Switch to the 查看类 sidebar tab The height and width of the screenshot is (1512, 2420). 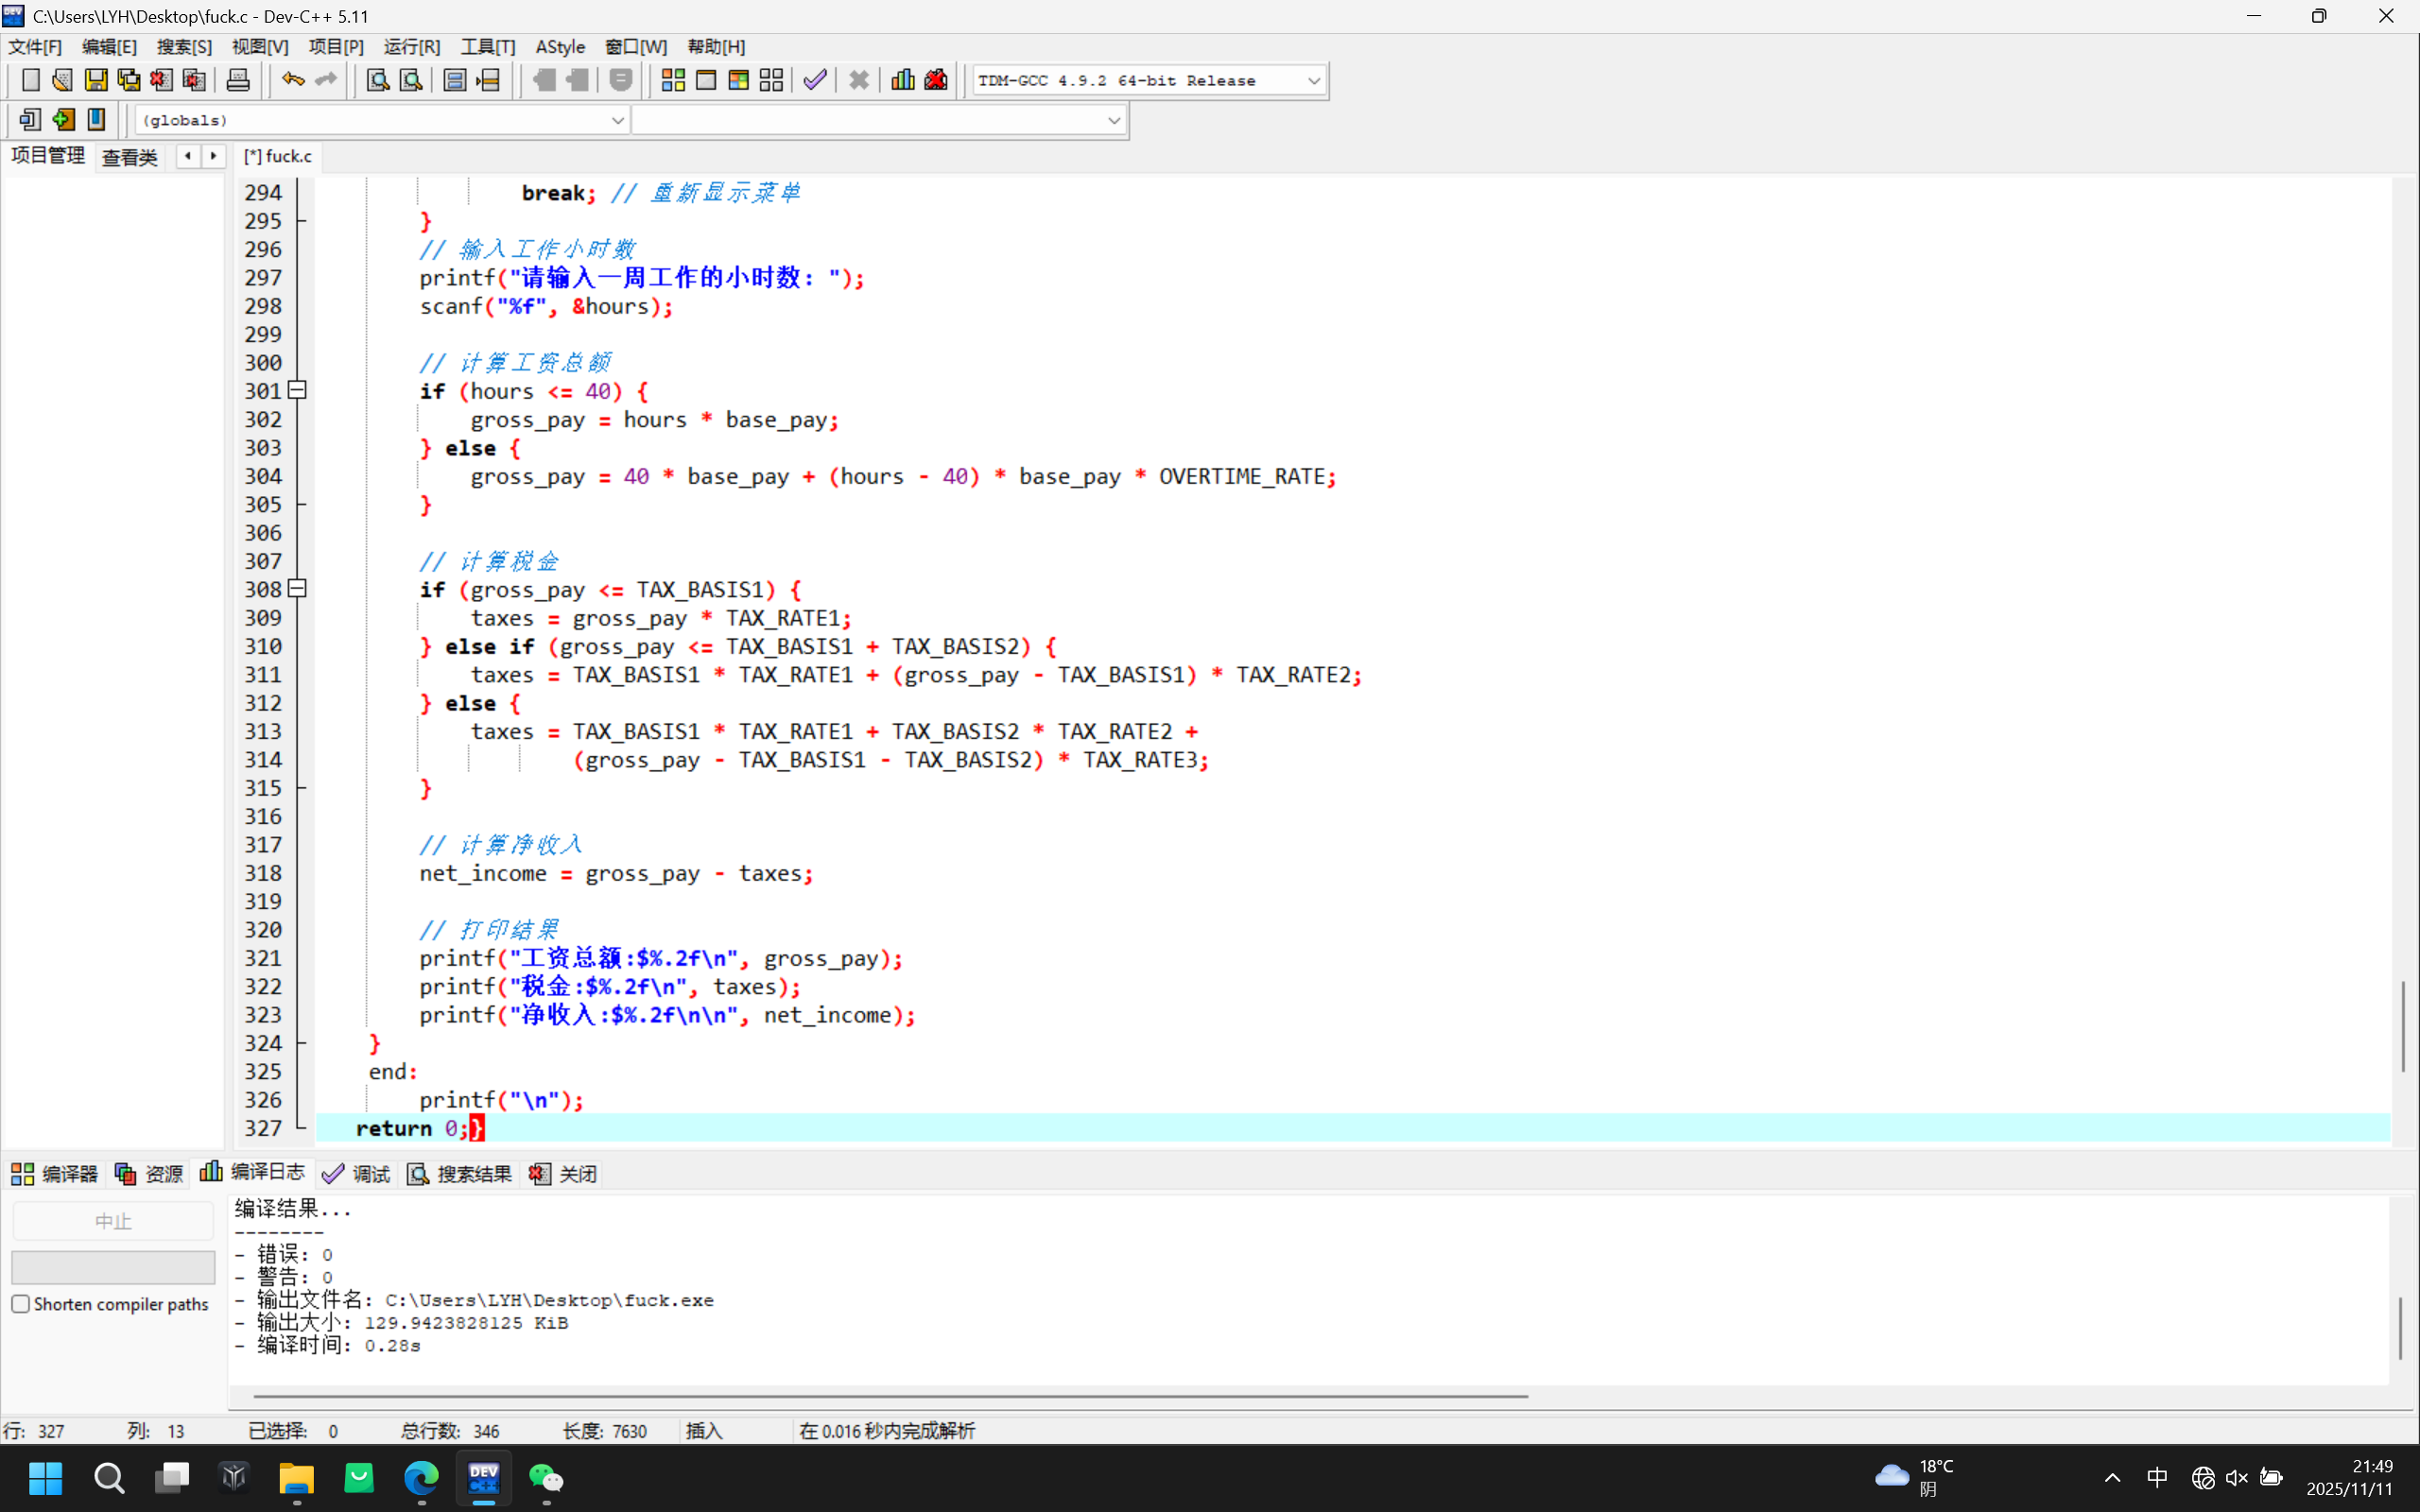click(129, 156)
